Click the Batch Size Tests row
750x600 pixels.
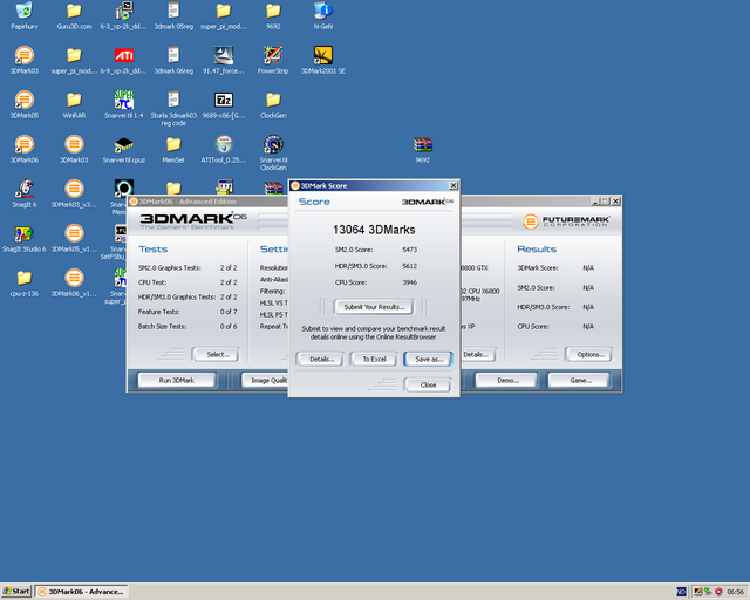(x=188, y=326)
